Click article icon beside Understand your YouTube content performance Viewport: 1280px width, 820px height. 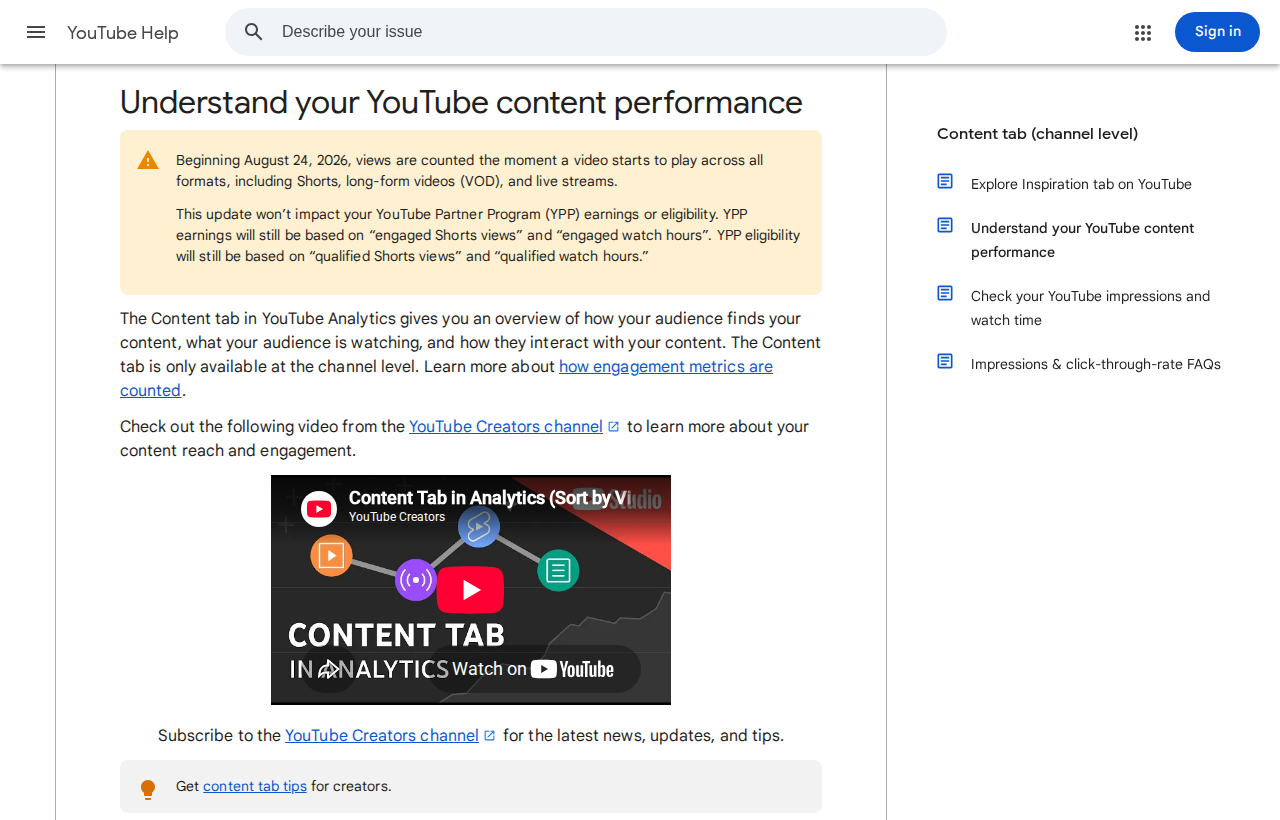click(945, 225)
